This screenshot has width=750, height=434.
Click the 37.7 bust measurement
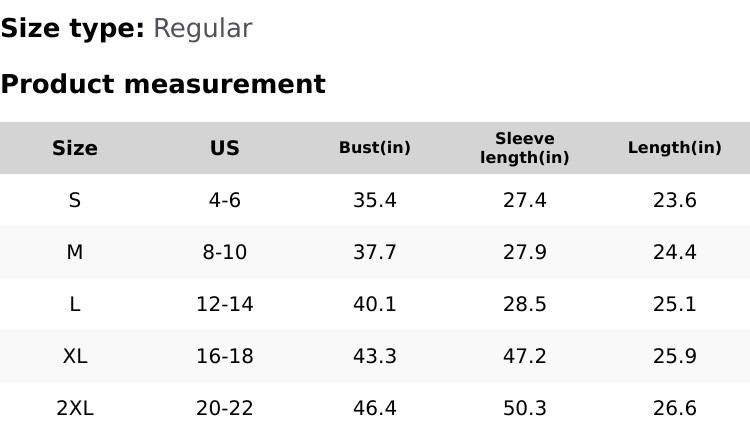[375, 252]
